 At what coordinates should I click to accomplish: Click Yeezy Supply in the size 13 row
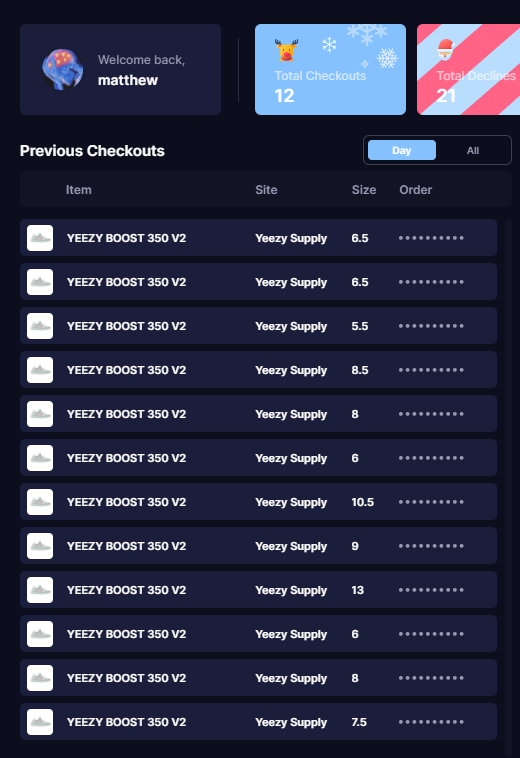click(x=291, y=591)
